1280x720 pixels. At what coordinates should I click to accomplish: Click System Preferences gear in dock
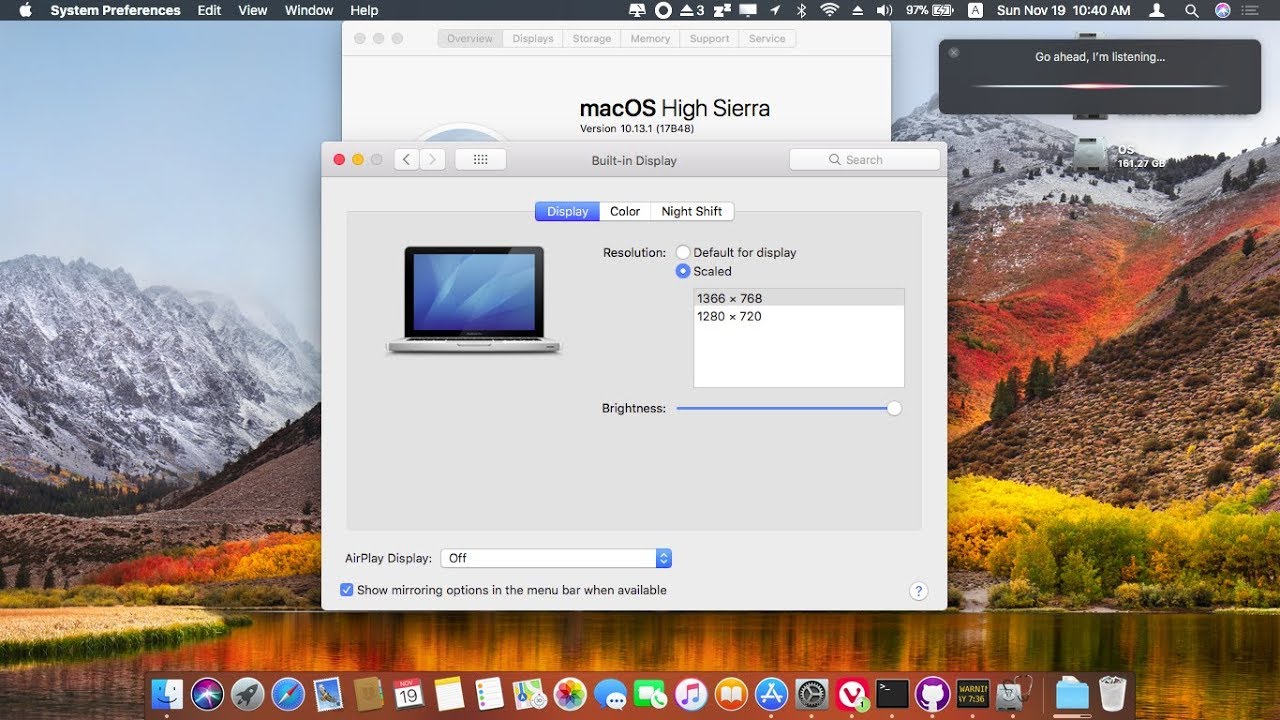(812, 693)
